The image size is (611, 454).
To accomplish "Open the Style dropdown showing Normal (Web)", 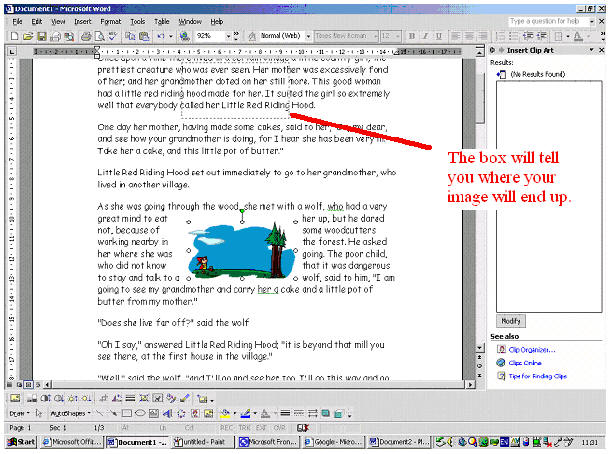I will 306,36.
